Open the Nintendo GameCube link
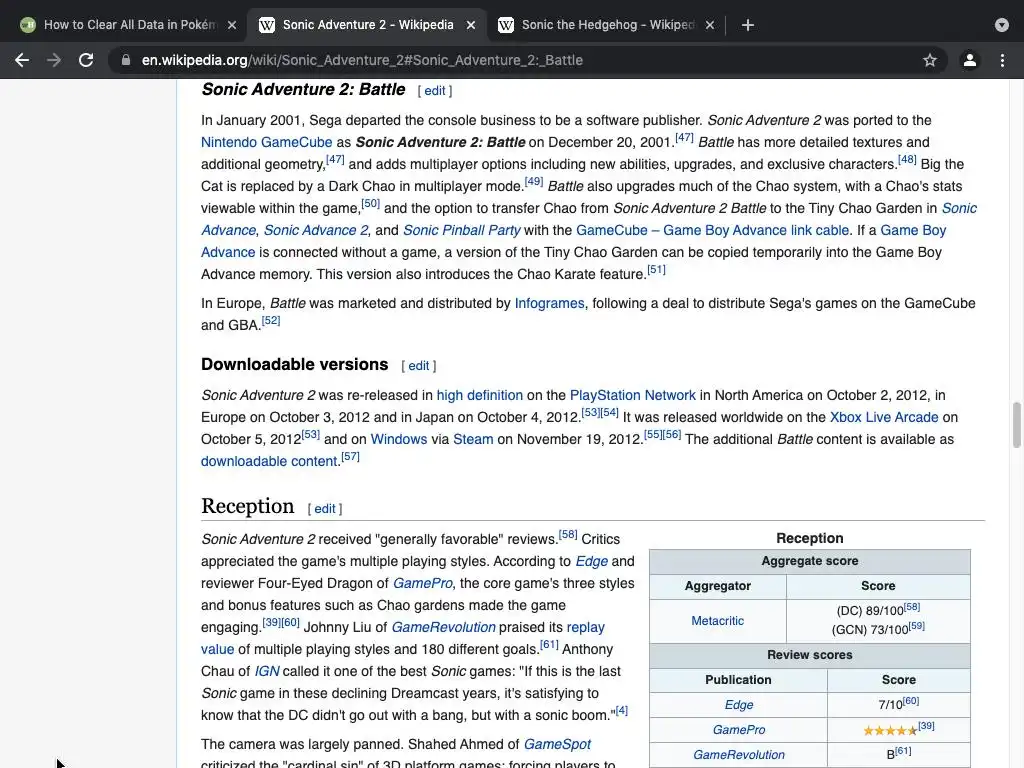This screenshot has height=768, width=1024. (x=266, y=142)
